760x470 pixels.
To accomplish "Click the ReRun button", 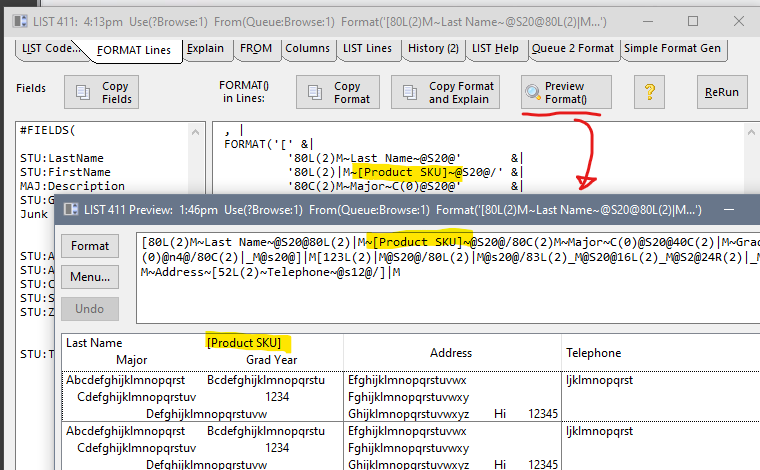I will (721, 93).
